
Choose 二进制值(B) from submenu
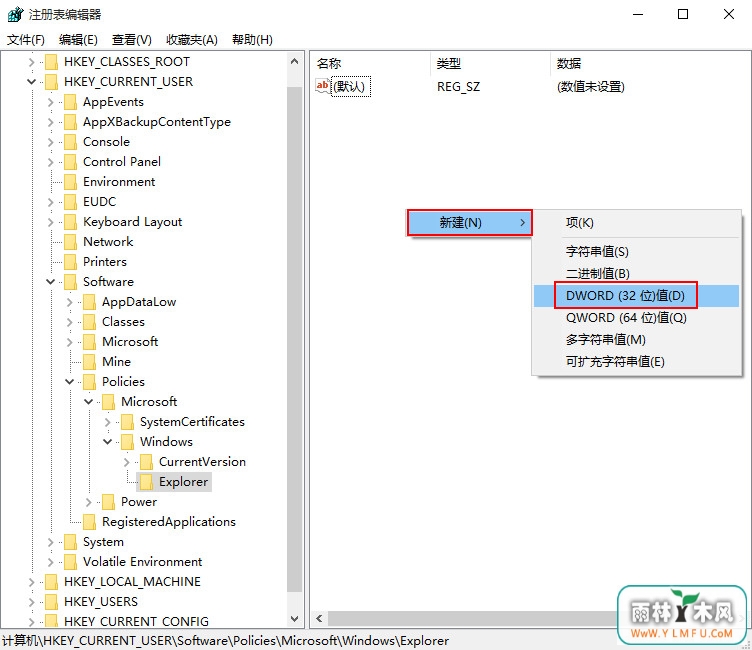[x=636, y=273]
